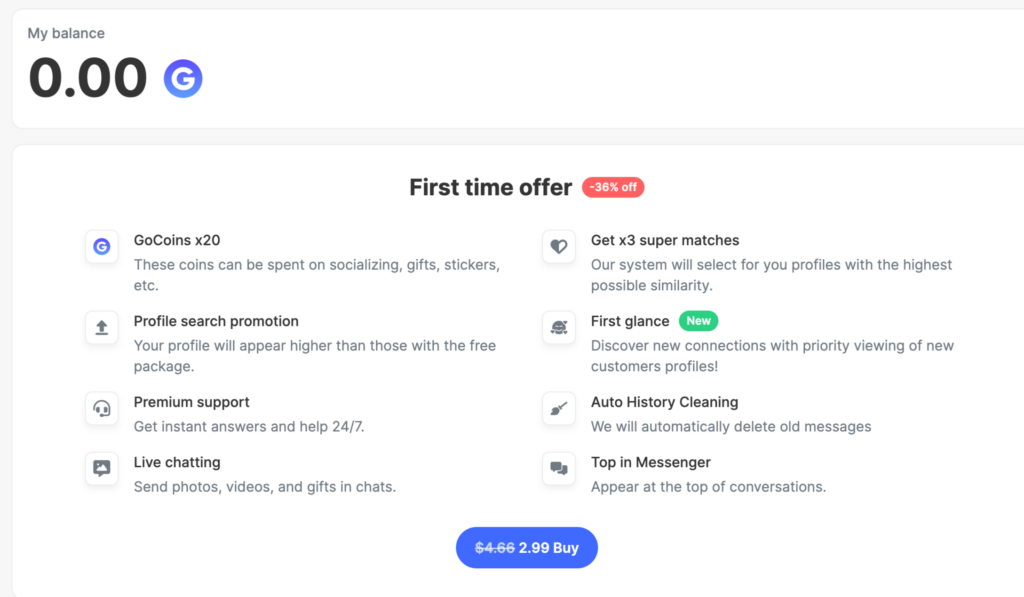Select the Profile search promotion title

[216, 321]
